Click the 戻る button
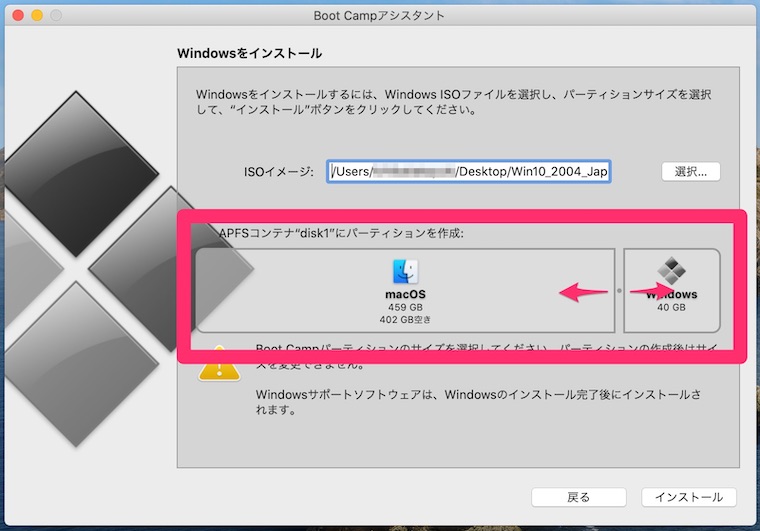This screenshot has width=760, height=531. 579,497
